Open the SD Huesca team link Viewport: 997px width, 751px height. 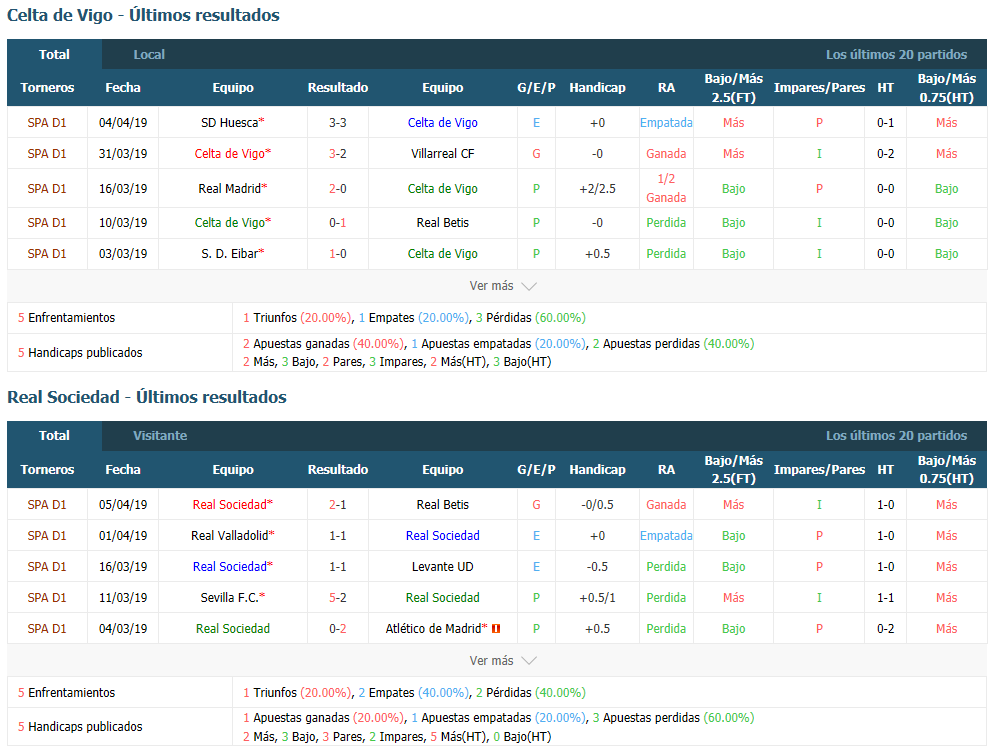(230, 123)
